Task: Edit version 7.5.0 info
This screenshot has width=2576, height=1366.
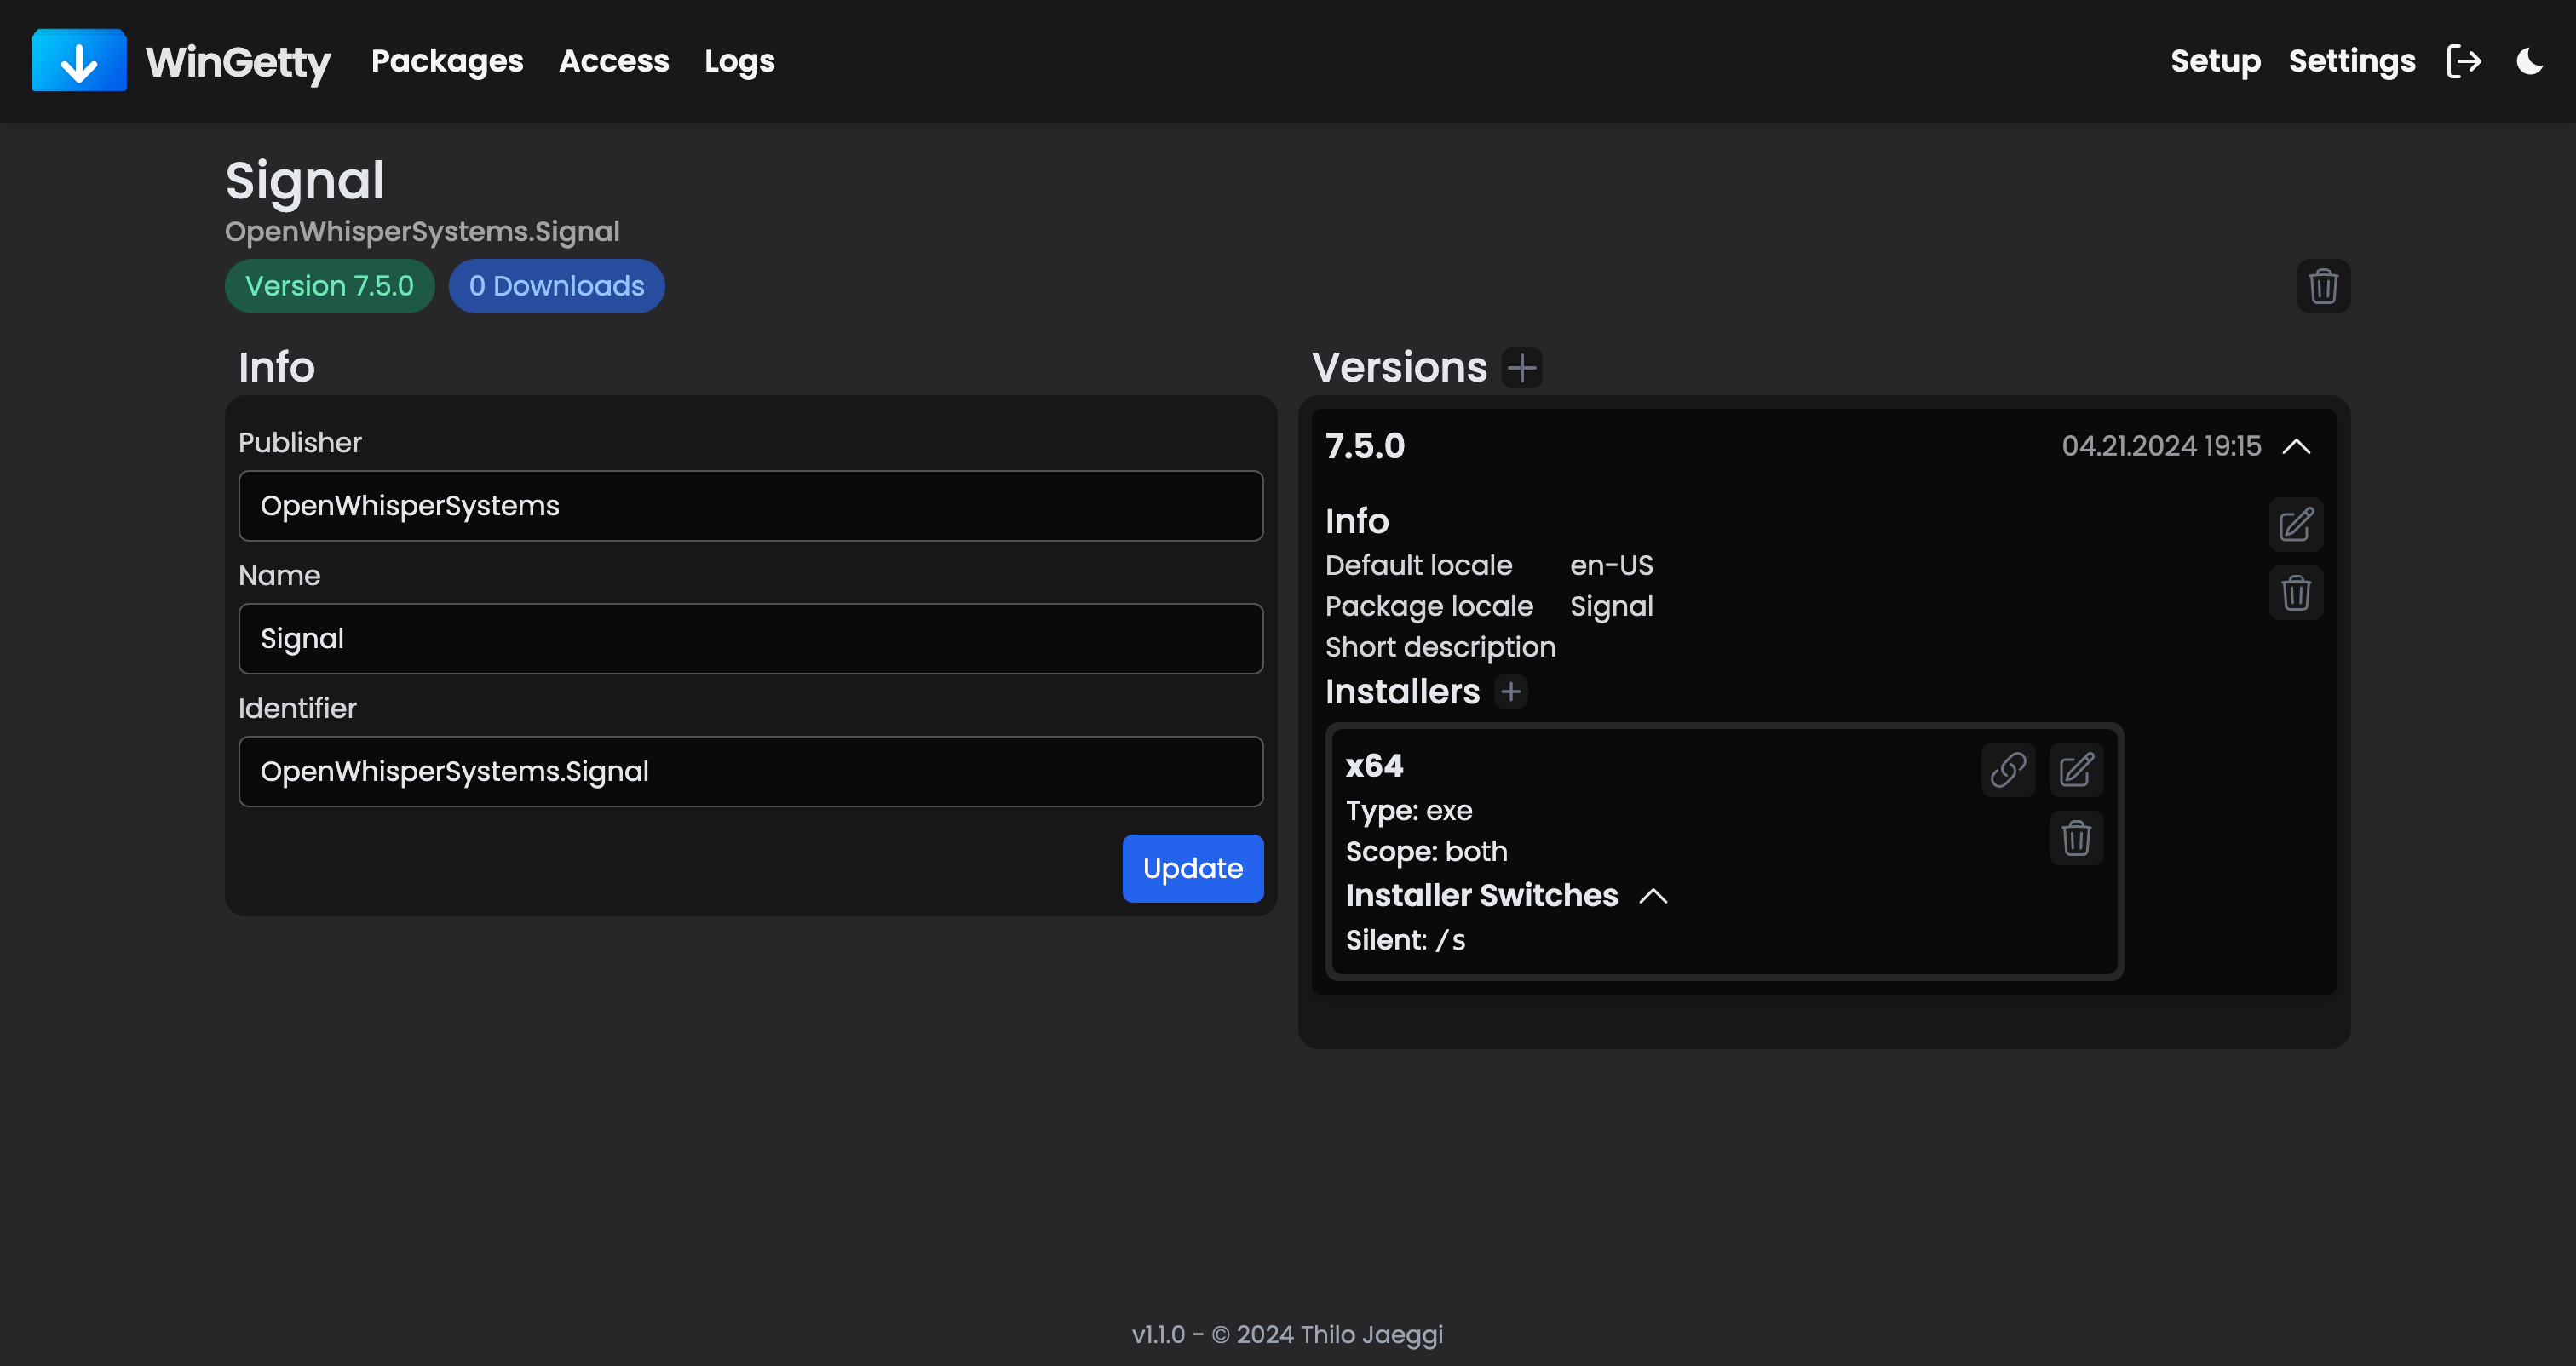Action: click(2296, 524)
